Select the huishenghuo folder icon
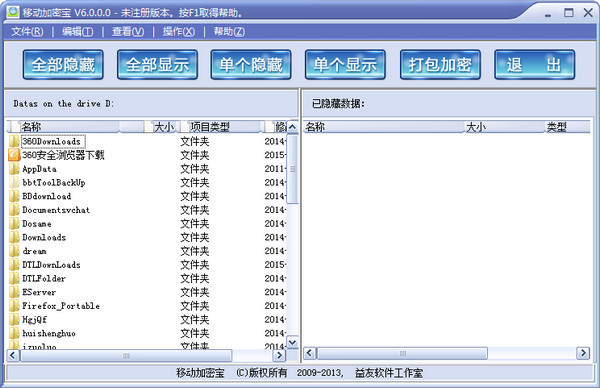 click(x=14, y=333)
